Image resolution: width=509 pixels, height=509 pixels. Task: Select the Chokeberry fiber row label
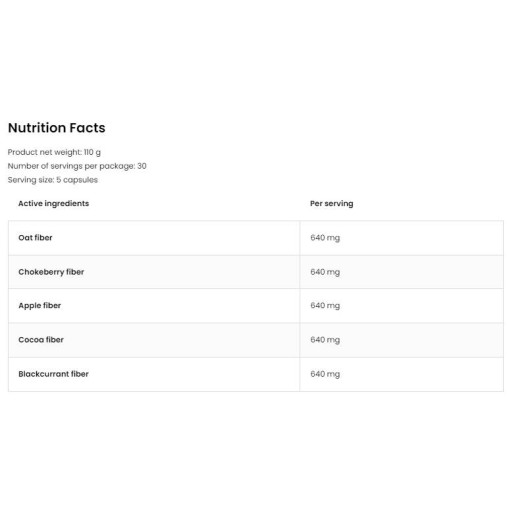pos(51,272)
